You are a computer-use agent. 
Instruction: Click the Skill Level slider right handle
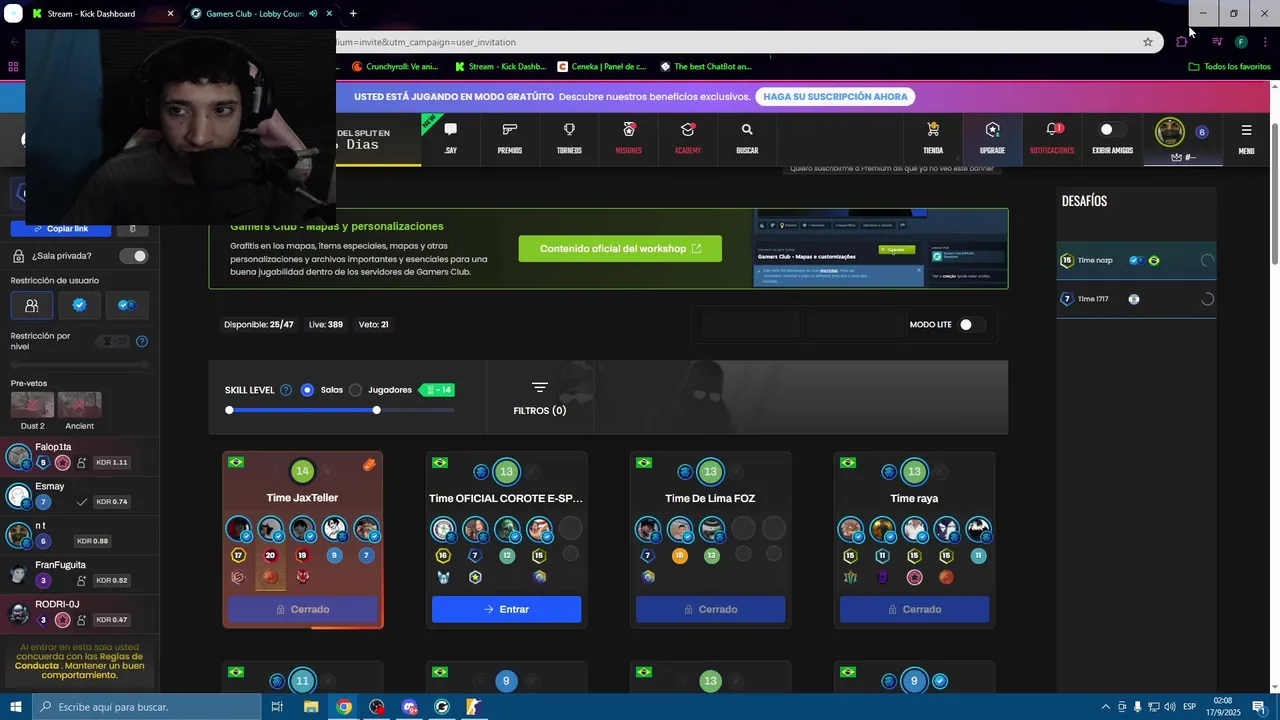click(376, 410)
